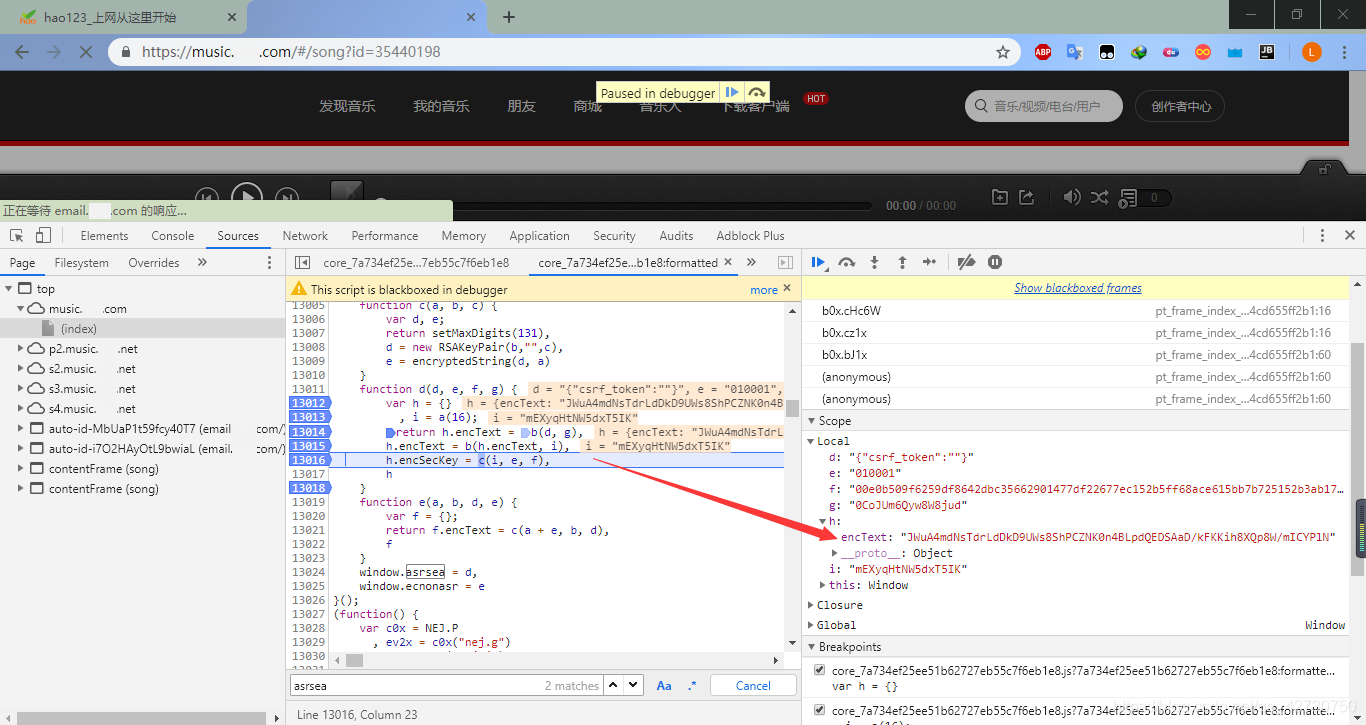Expand the Closure scope section
The width and height of the screenshot is (1366, 725).
click(812, 605)
